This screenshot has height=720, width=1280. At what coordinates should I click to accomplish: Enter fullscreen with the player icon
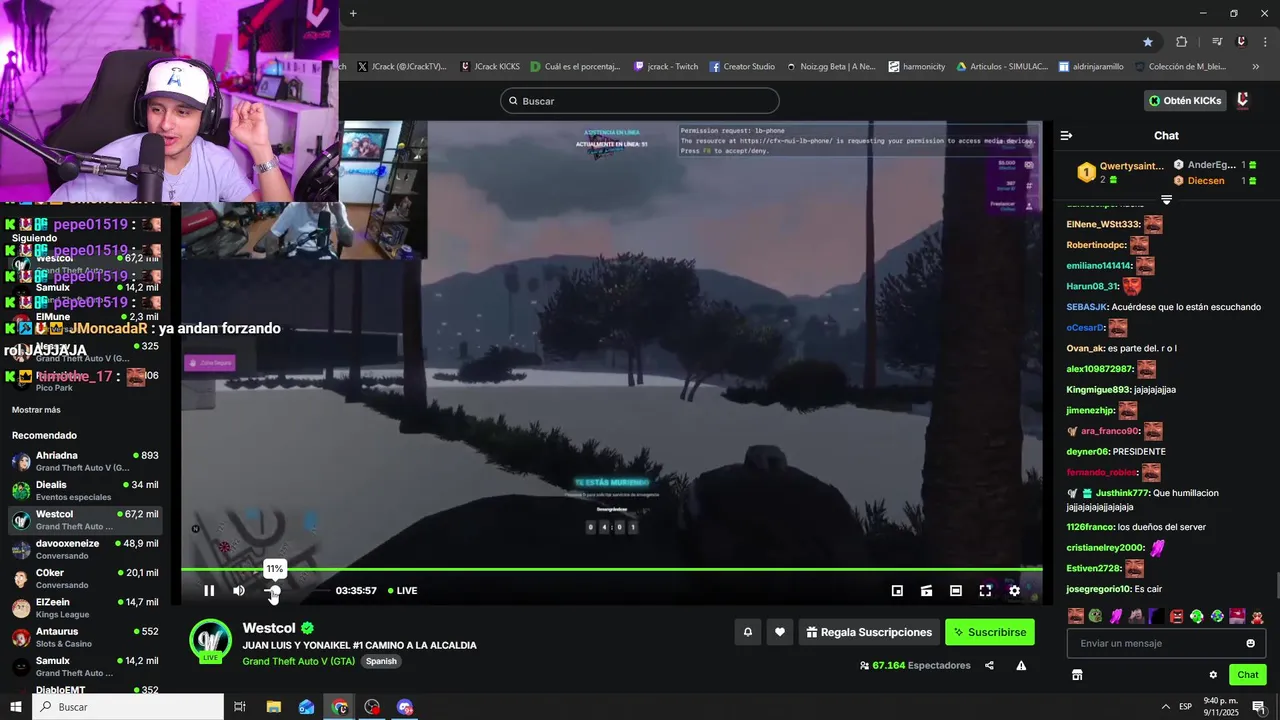[985, 591]
